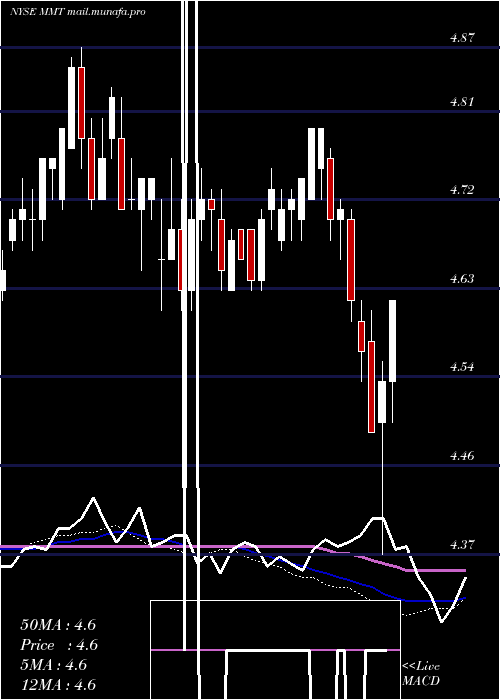Viewport: 500px width, 700px height.
Task: Select the 4.37 price axis label
Action: (462, 545)
